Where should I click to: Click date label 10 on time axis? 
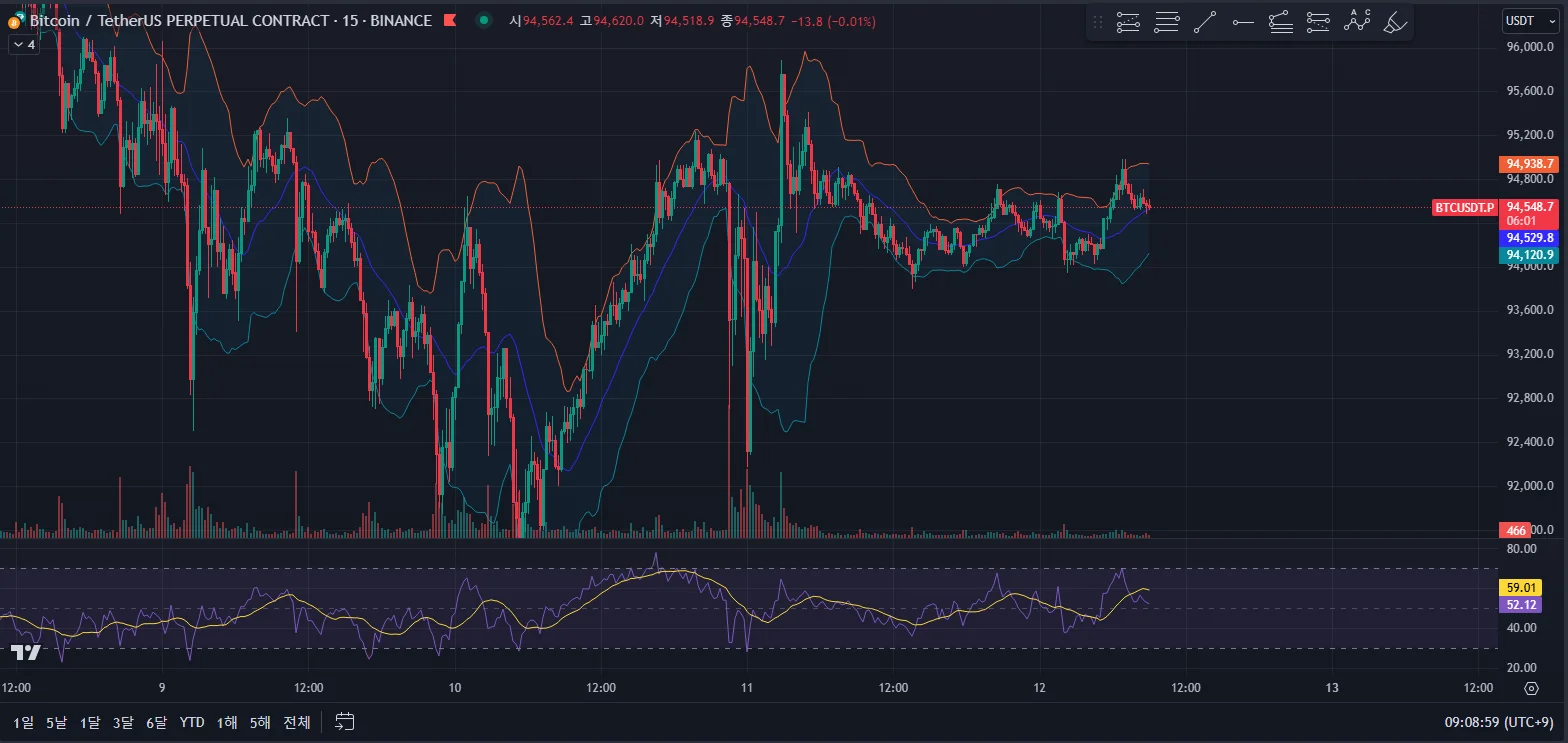[454, 688]
